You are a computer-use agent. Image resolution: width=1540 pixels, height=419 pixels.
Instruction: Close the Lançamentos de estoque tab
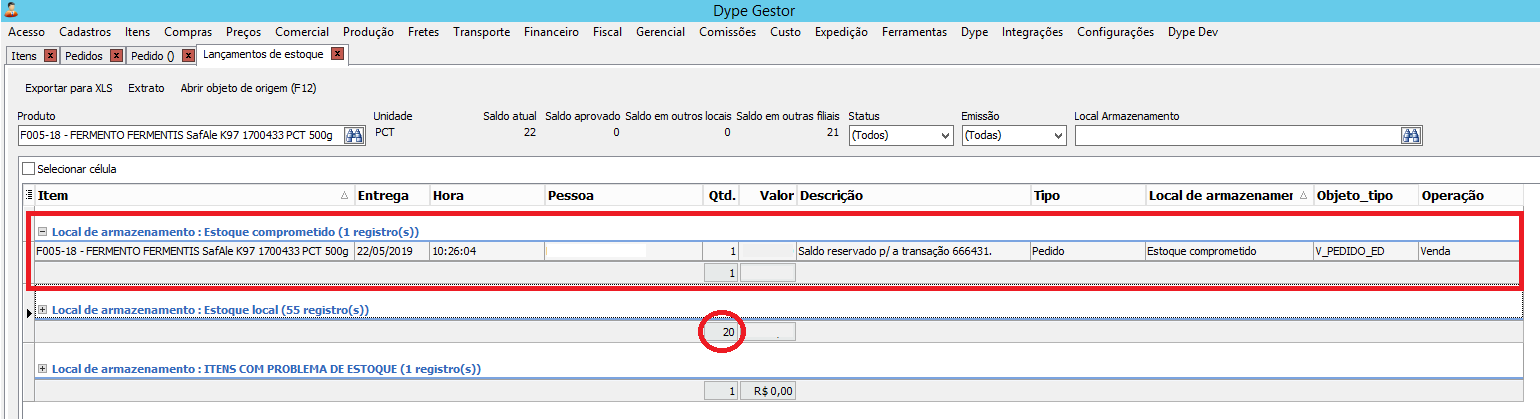click(x=337, y=54)
